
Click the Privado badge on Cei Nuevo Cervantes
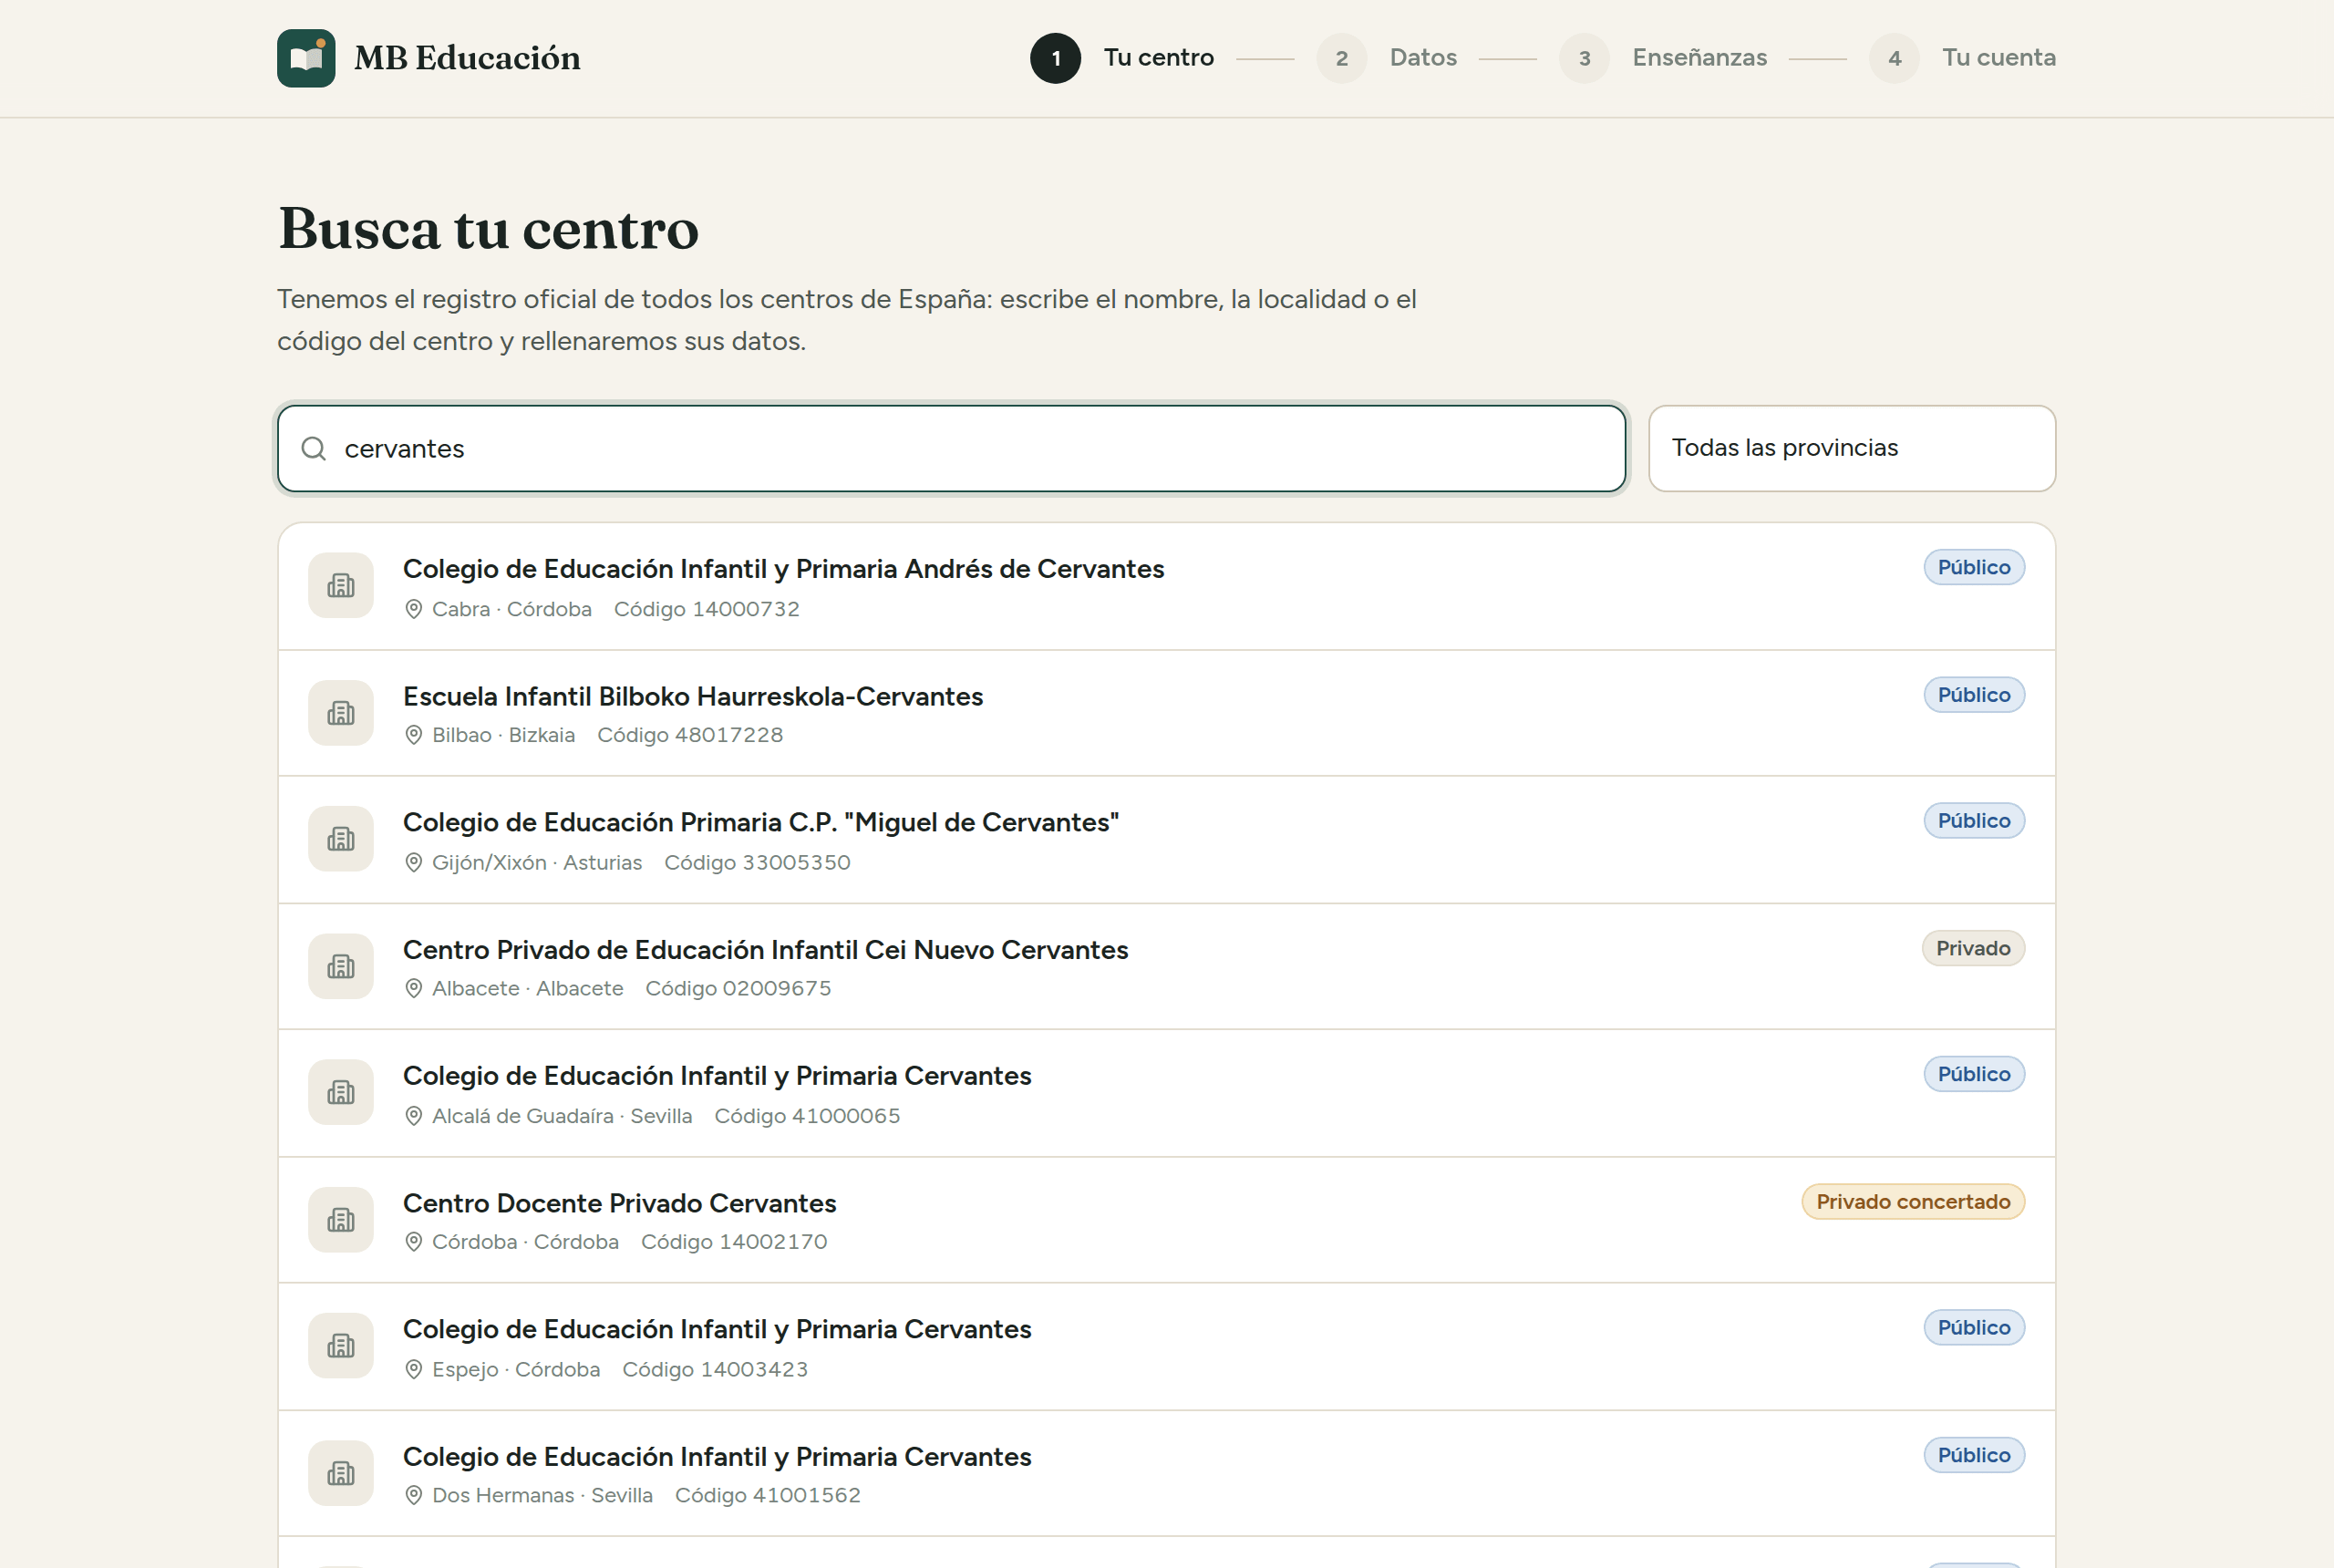pyautogui.click(x=1973, y=949)
